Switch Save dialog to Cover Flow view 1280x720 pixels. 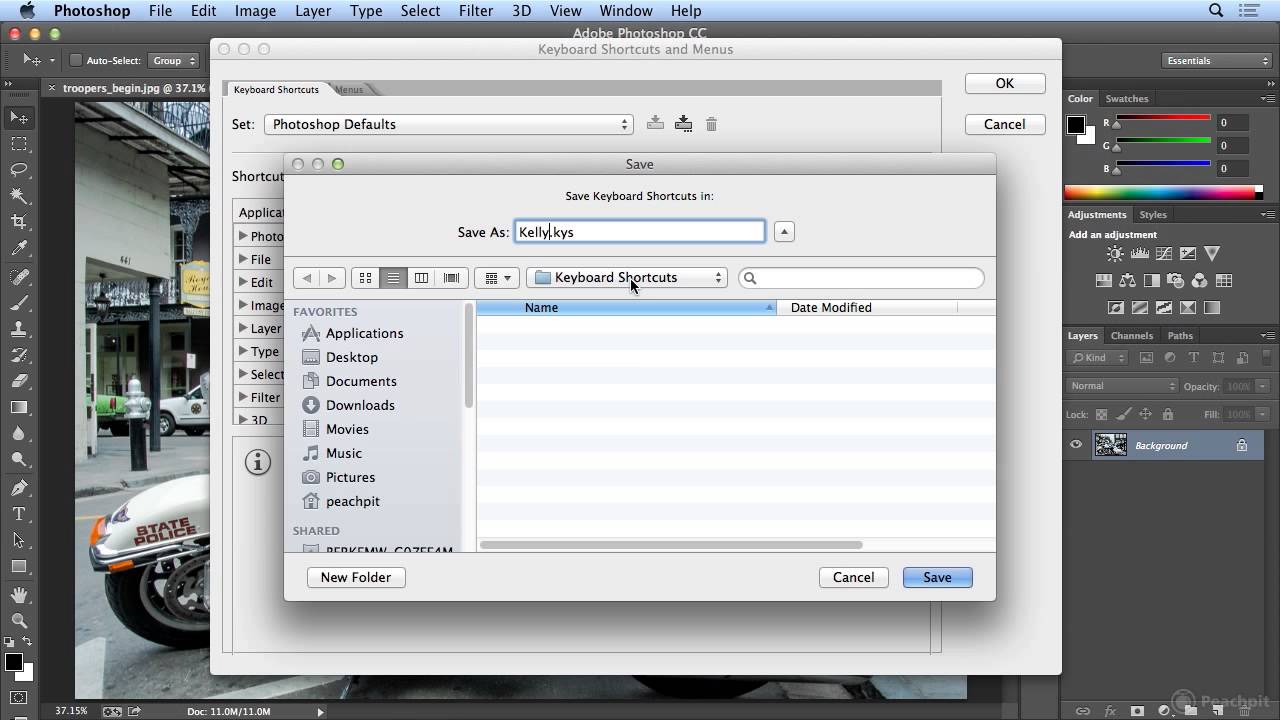click(451, 278)
